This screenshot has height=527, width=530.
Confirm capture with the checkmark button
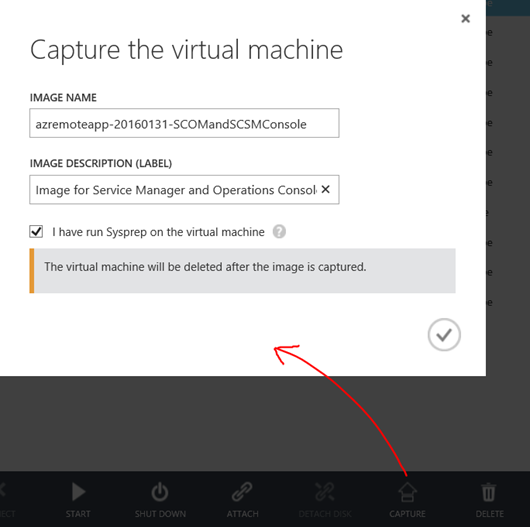[x=444, y=335]
